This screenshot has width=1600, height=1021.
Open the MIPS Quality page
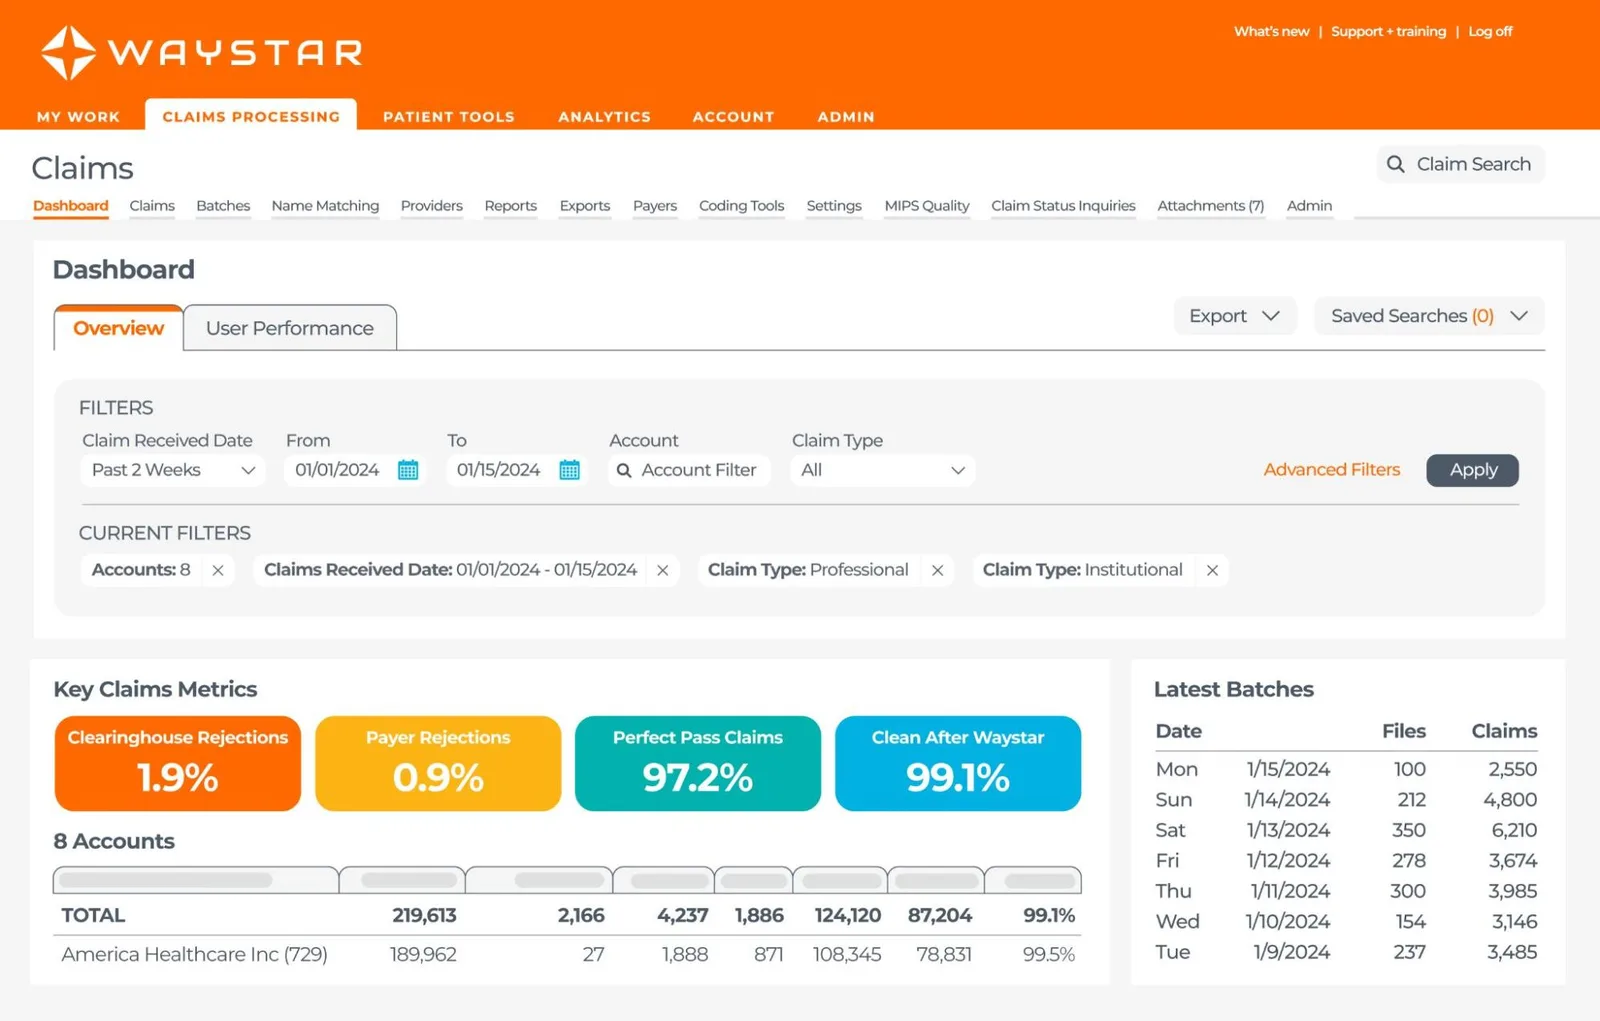click(927, 206)
